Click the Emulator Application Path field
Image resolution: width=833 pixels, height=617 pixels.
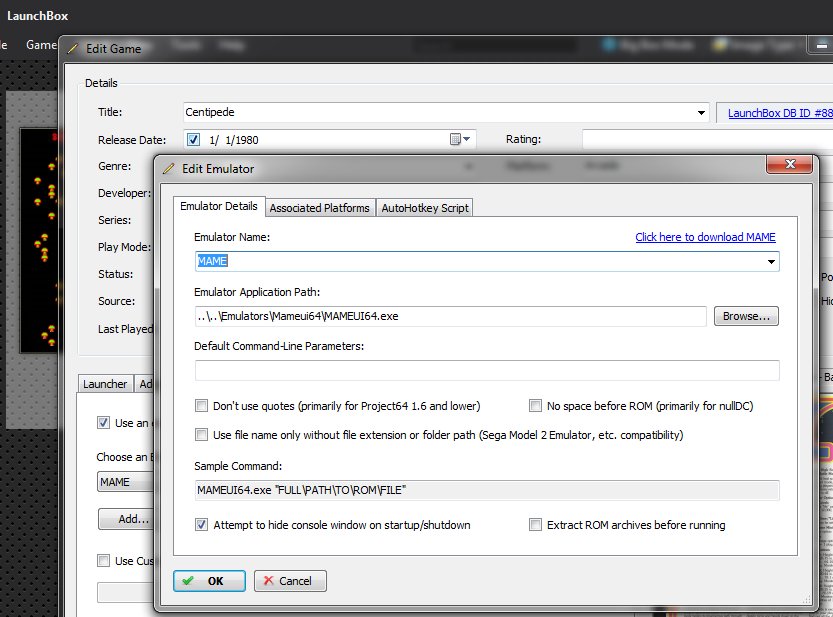450,316
